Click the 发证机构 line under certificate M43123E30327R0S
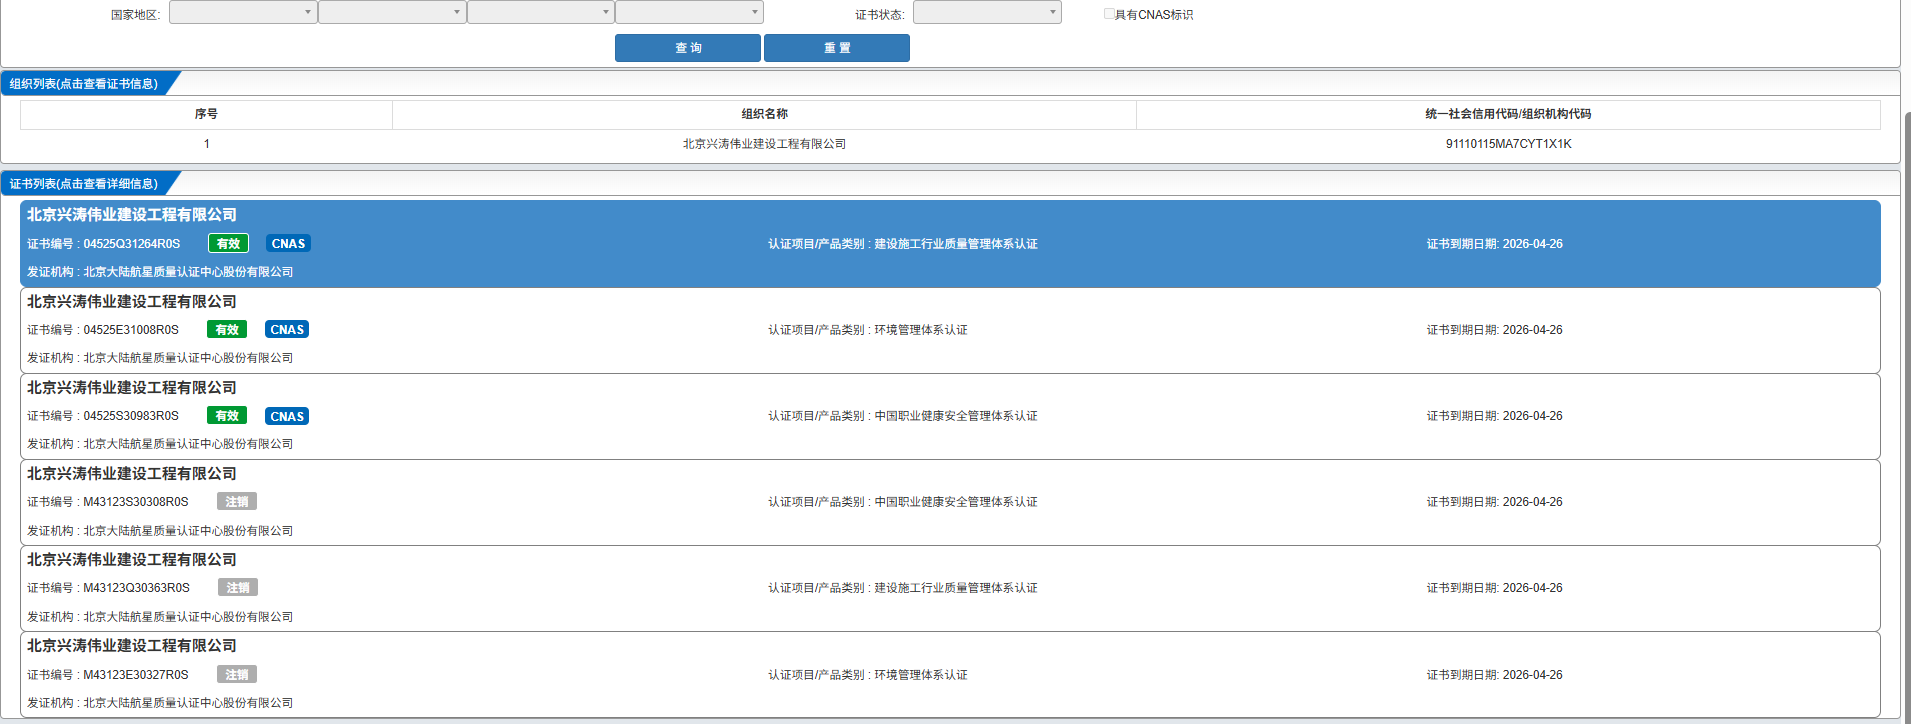This screenshot has height=724, width=1911. coord(160,703)
